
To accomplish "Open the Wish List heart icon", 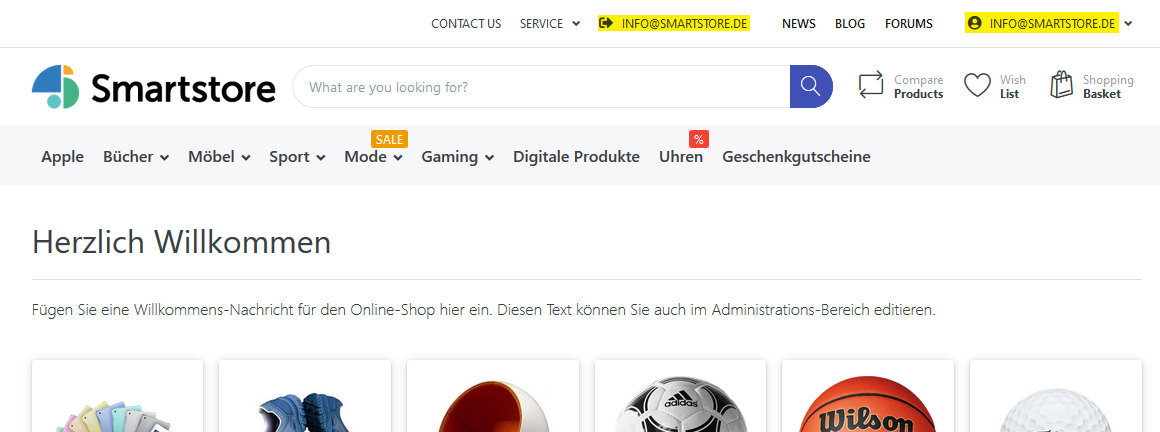I will tap(977, 86).
